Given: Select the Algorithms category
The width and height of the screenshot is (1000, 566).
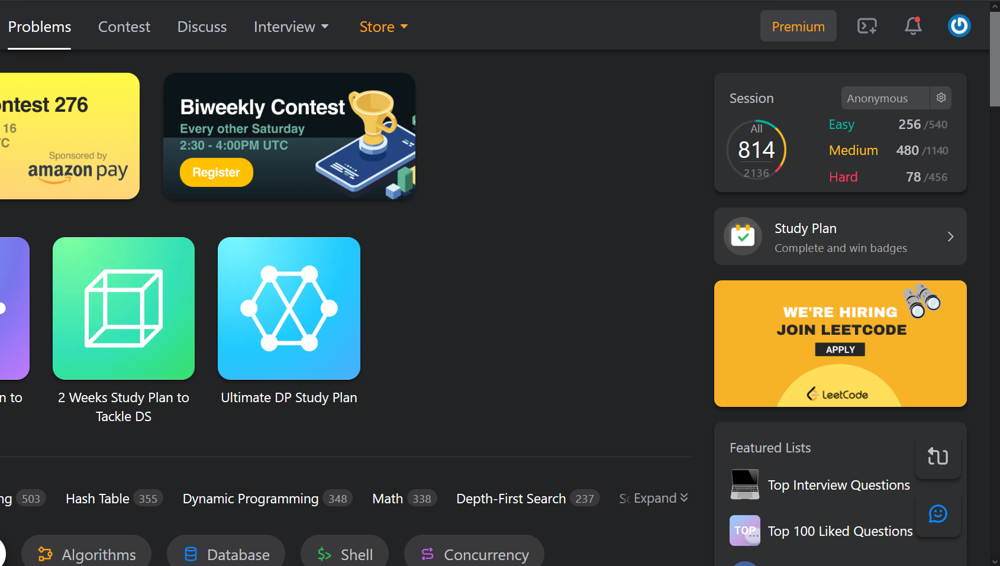Looking at the screenshot, I should point(86,554).
